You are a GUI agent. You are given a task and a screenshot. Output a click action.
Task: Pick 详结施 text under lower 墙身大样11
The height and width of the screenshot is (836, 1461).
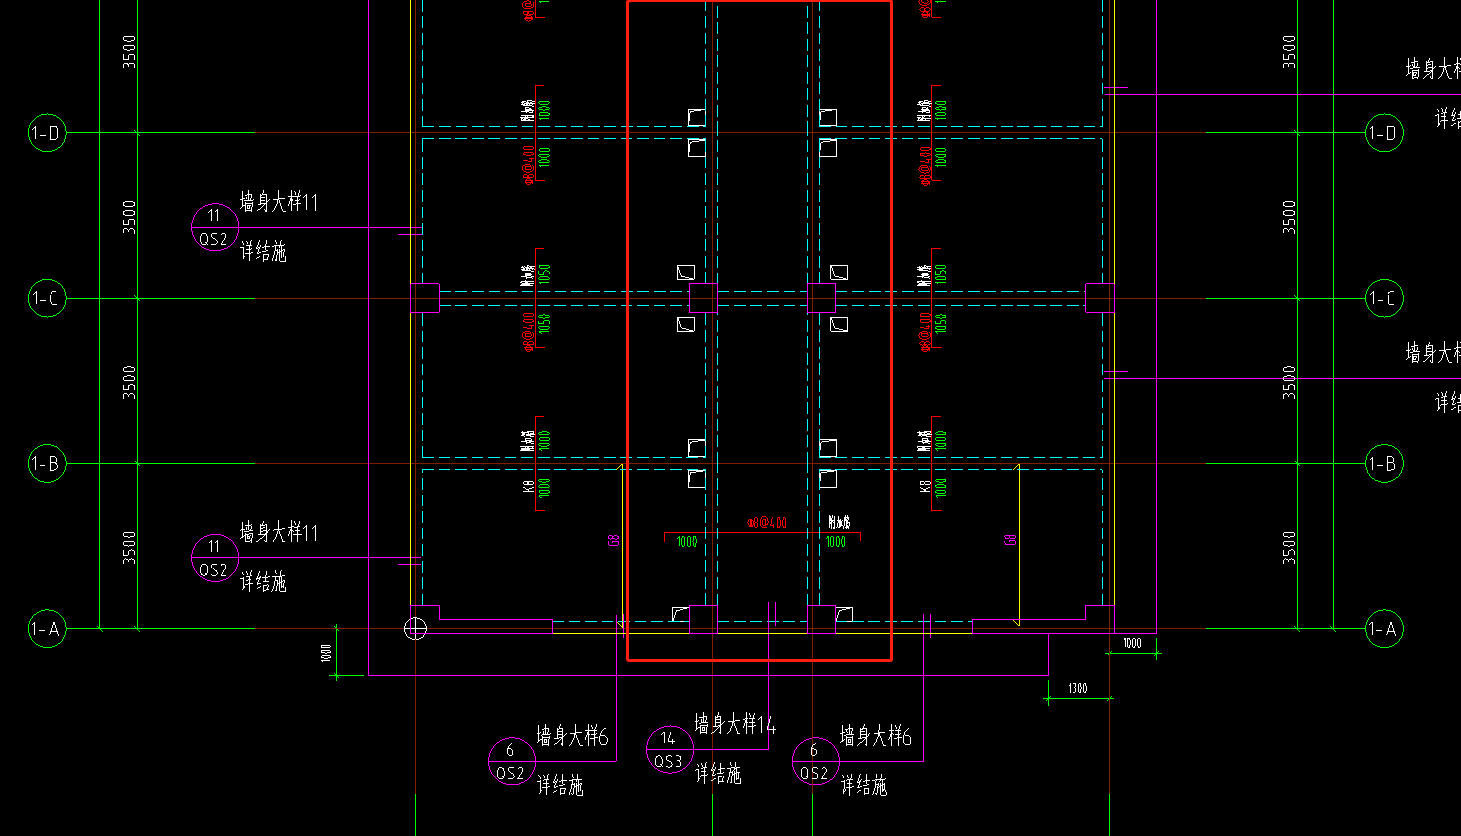(x=263, y=581)
